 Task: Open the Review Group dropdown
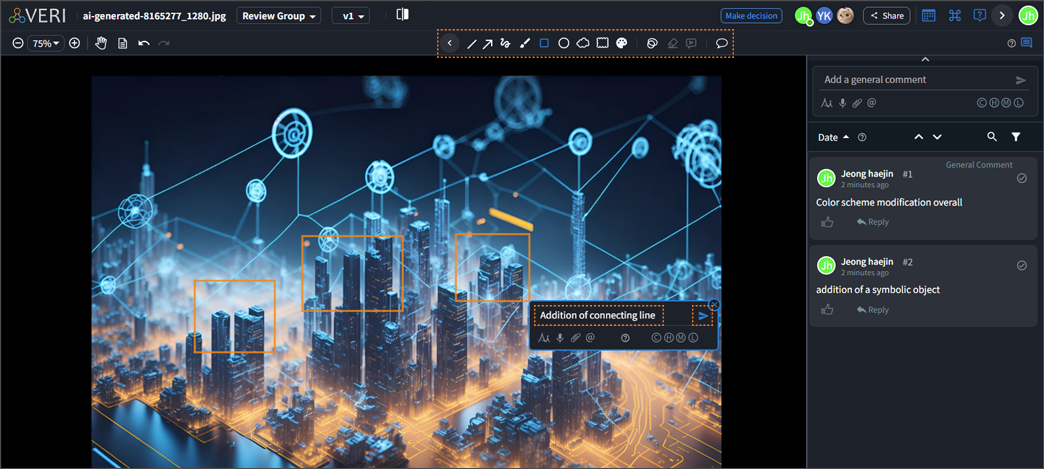(279, 16)
